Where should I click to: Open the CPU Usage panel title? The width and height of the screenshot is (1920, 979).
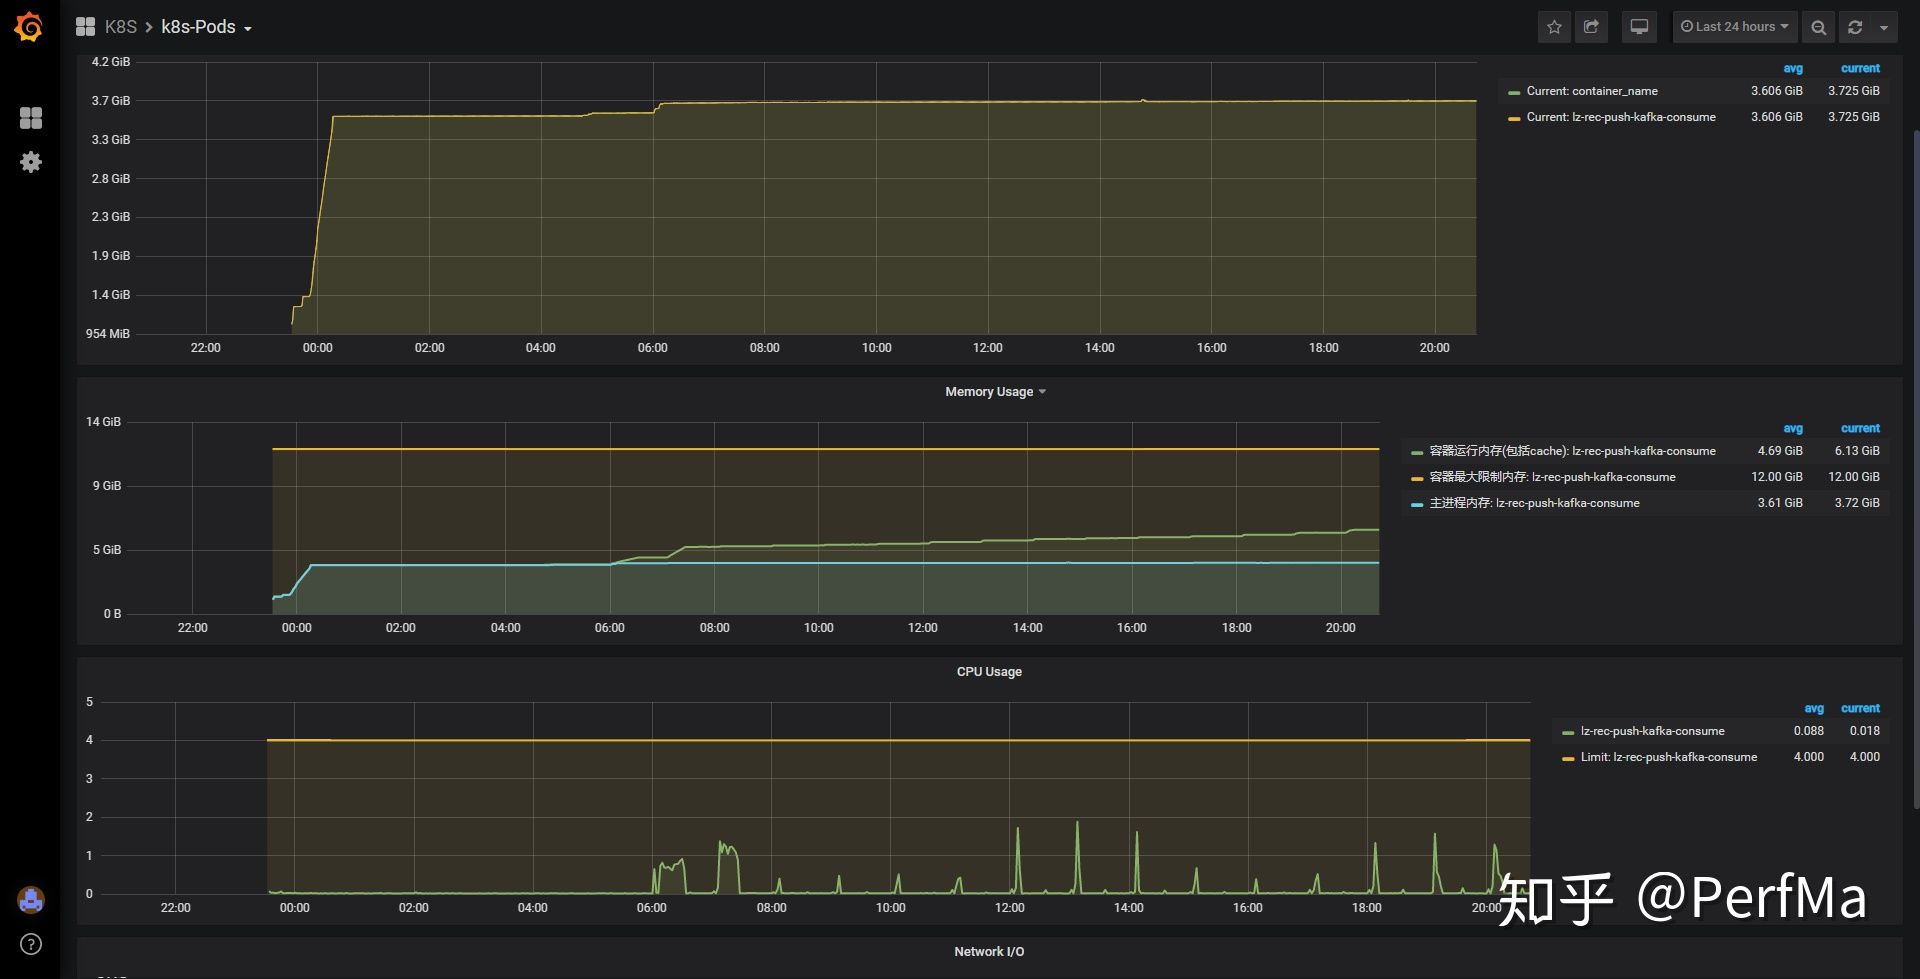pyautogui.click(x=989, y=672)
